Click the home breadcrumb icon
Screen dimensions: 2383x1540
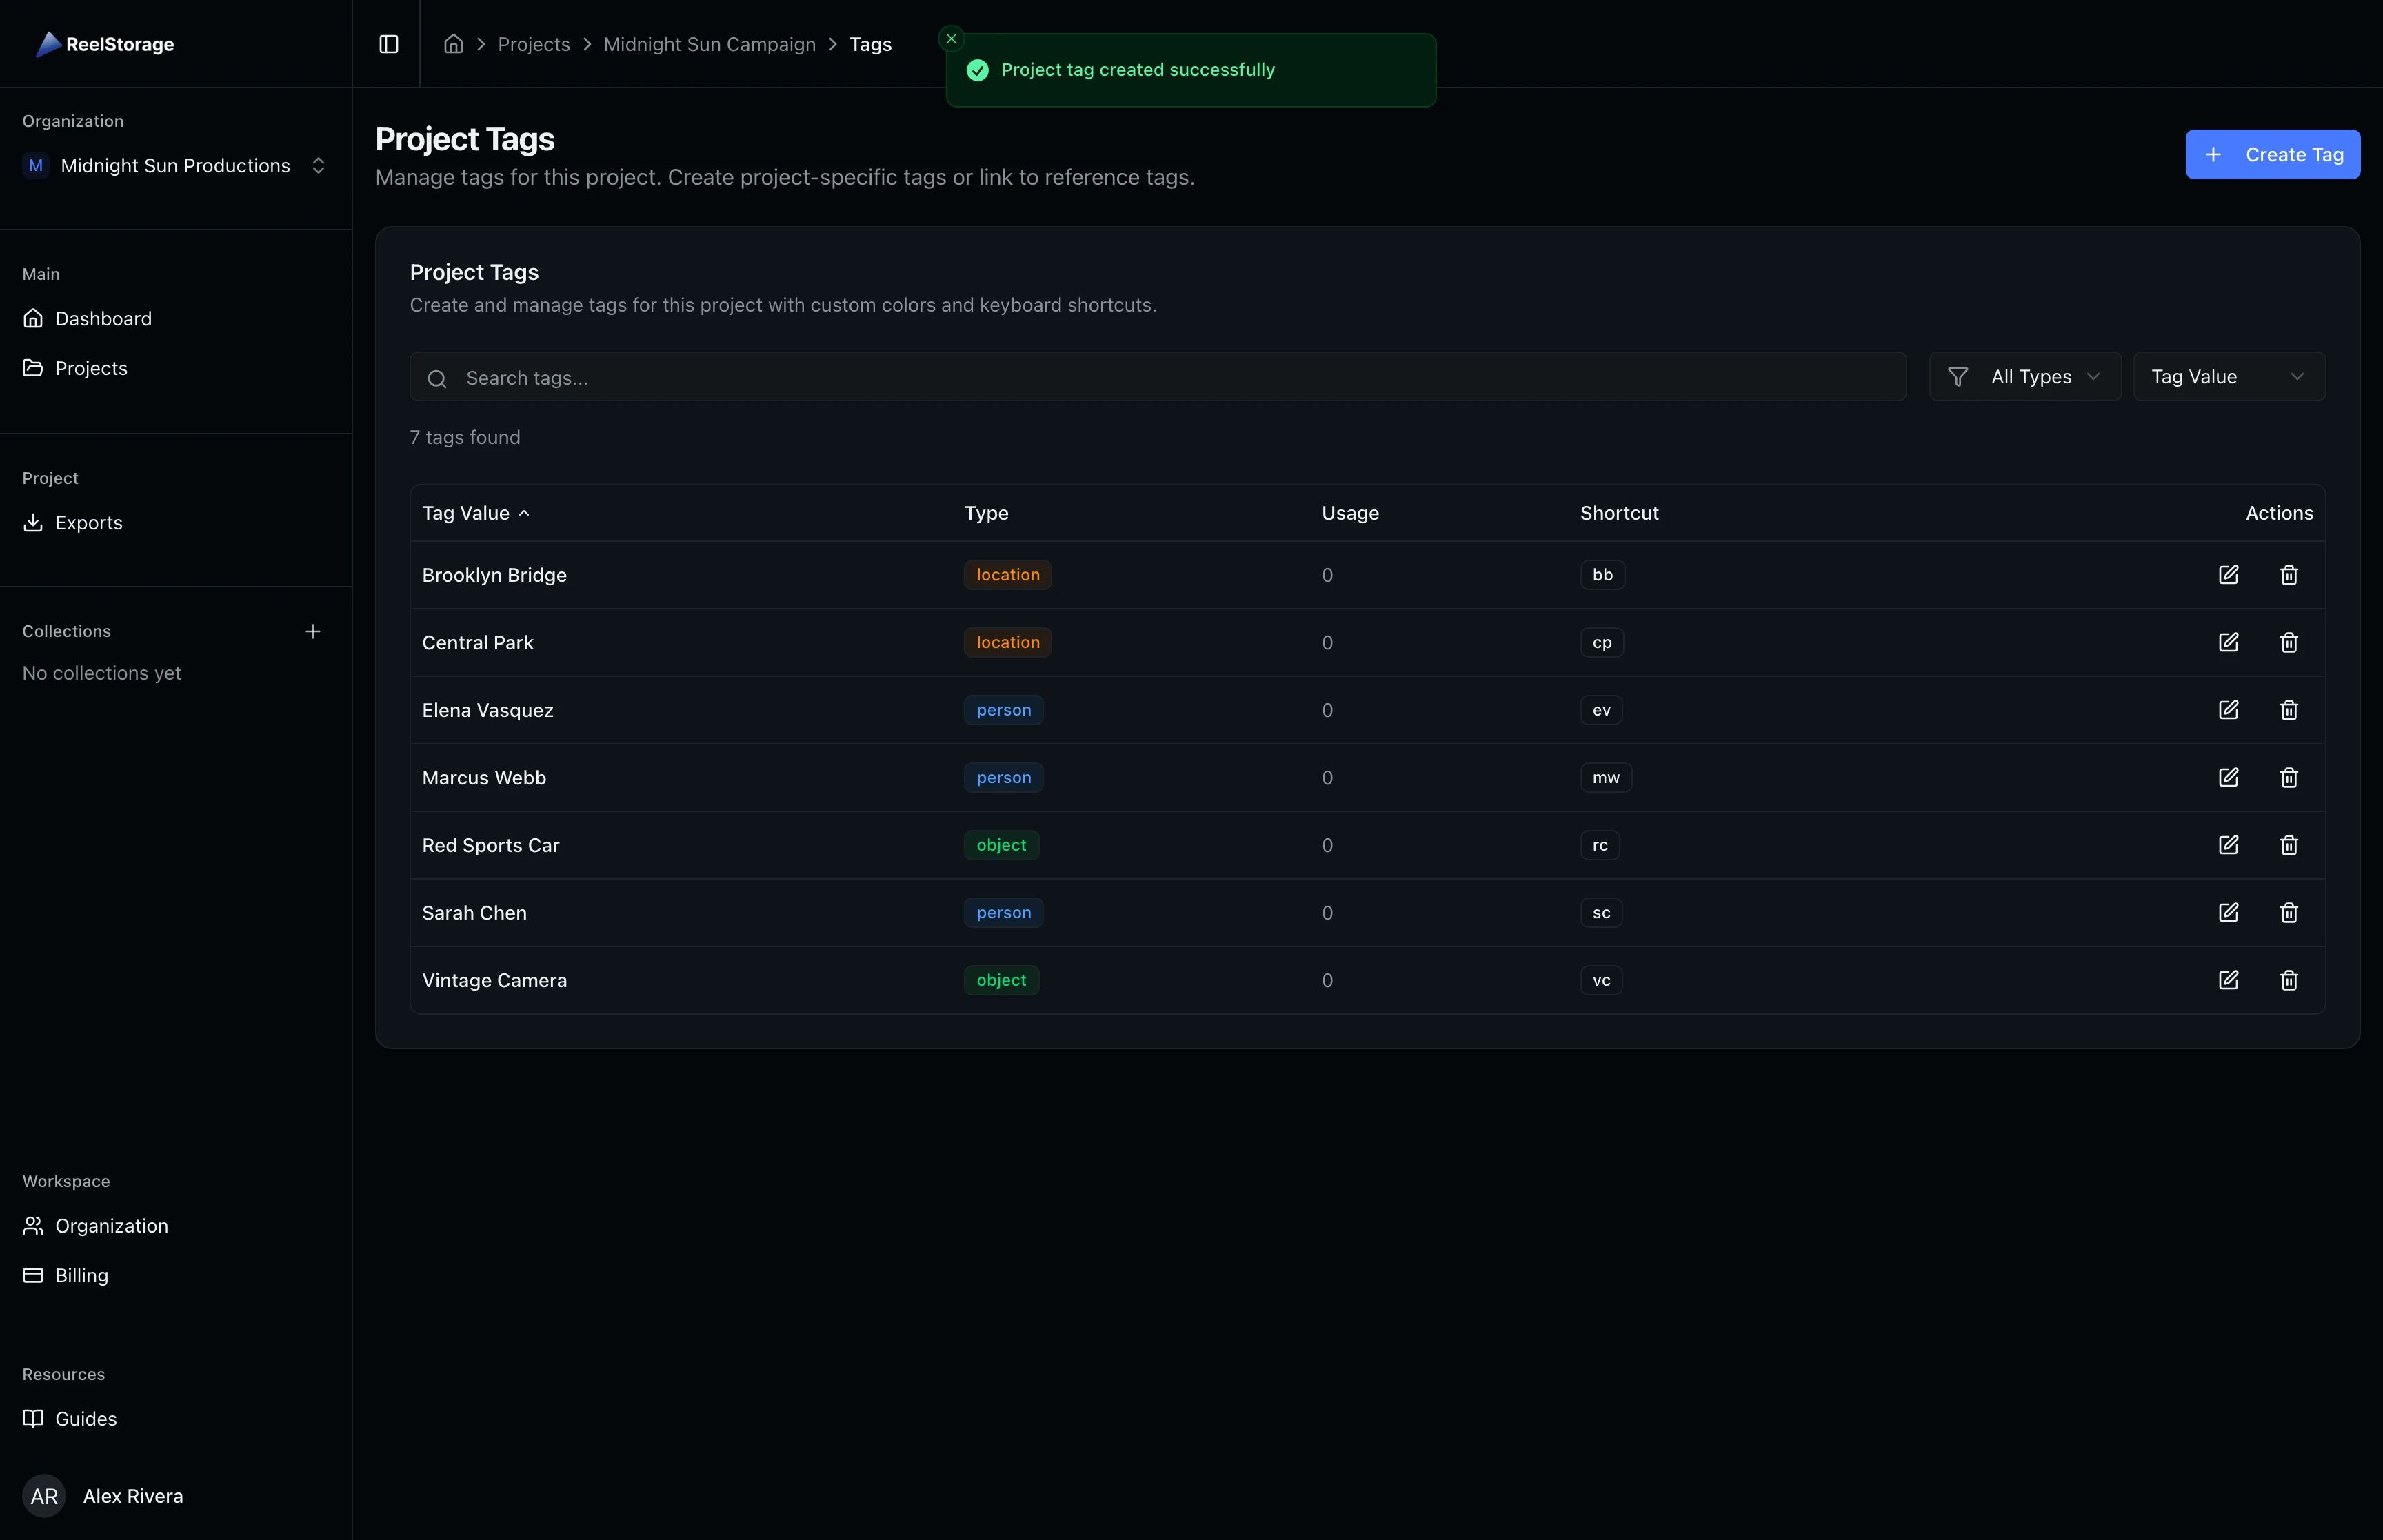click(x=453, y=44)
